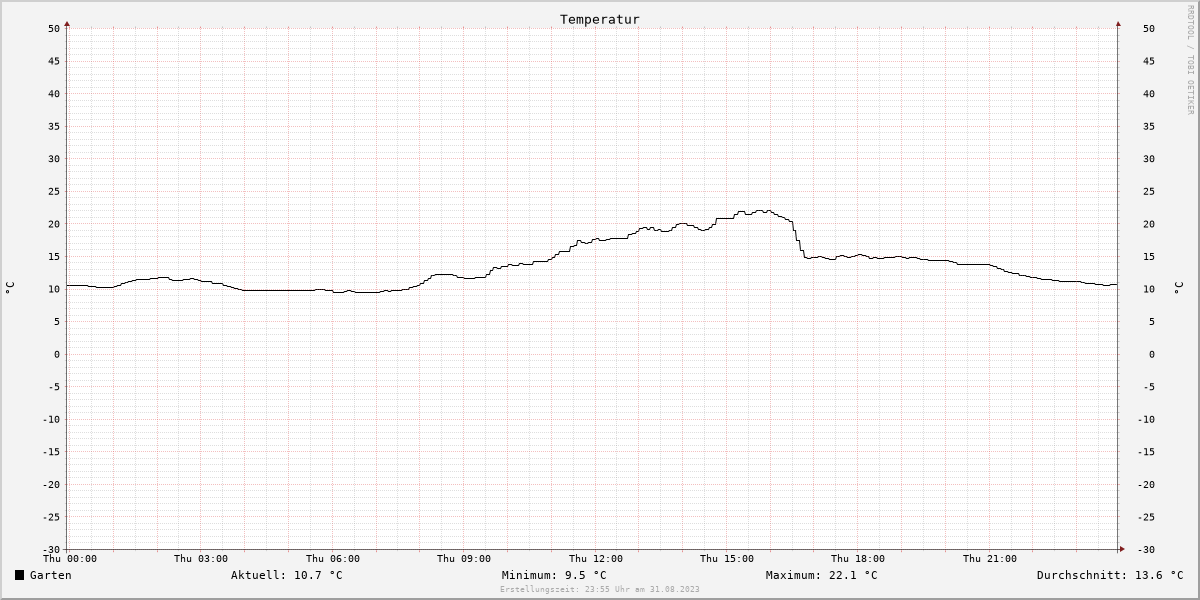
Task: Click the left axis 25 label
Action: 55,191
